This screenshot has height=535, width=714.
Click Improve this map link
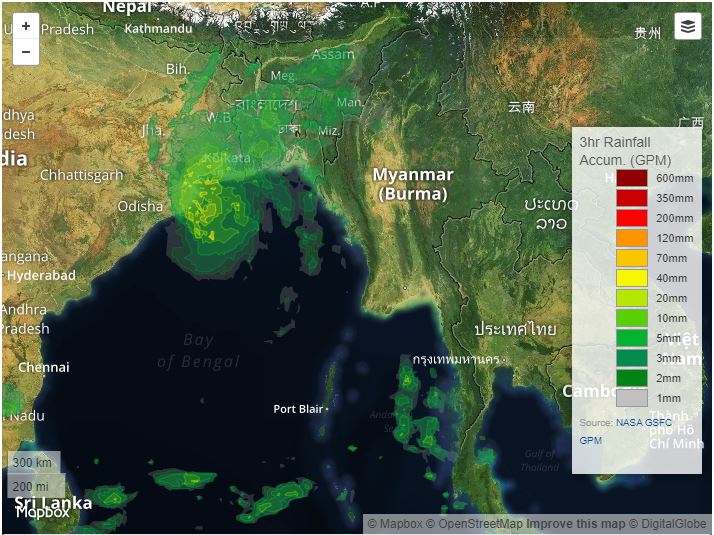click(x=578, y=524)
